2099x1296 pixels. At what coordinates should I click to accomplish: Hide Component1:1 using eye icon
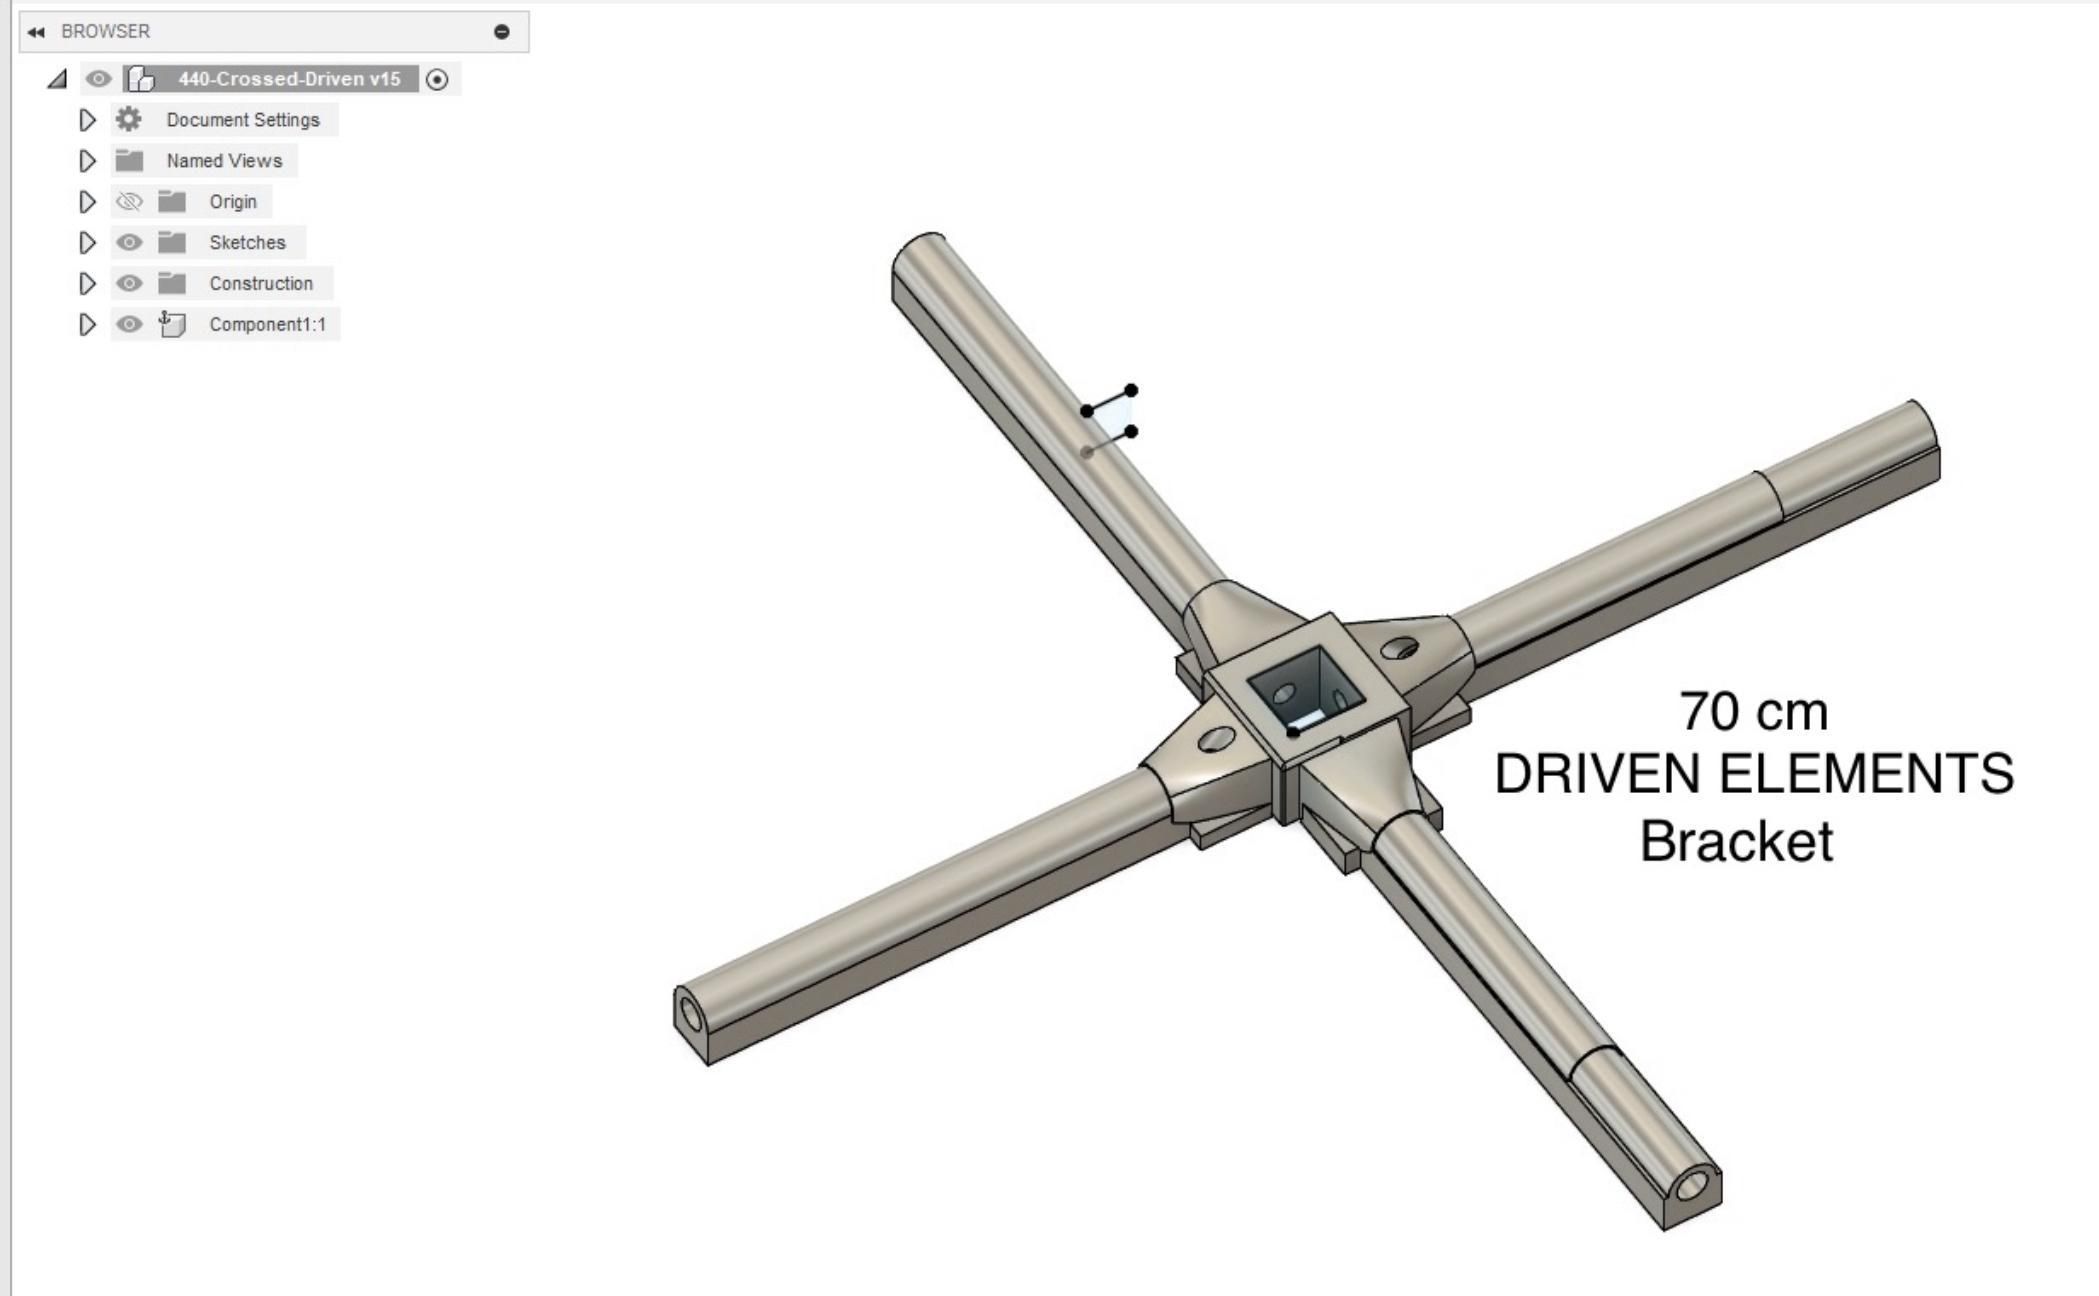(x=129, y=325)
